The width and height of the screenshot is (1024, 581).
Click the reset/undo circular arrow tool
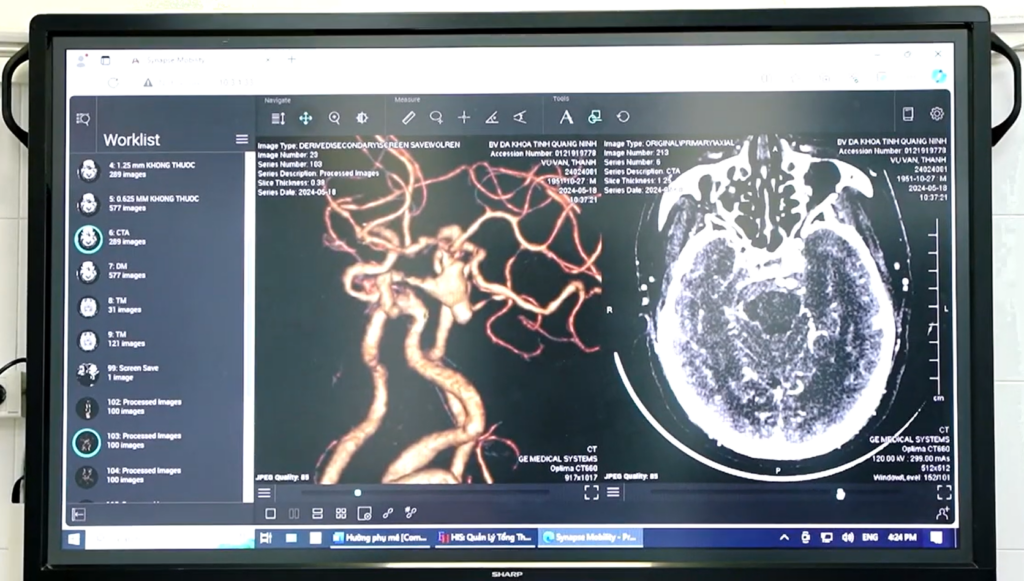(622, 118)
